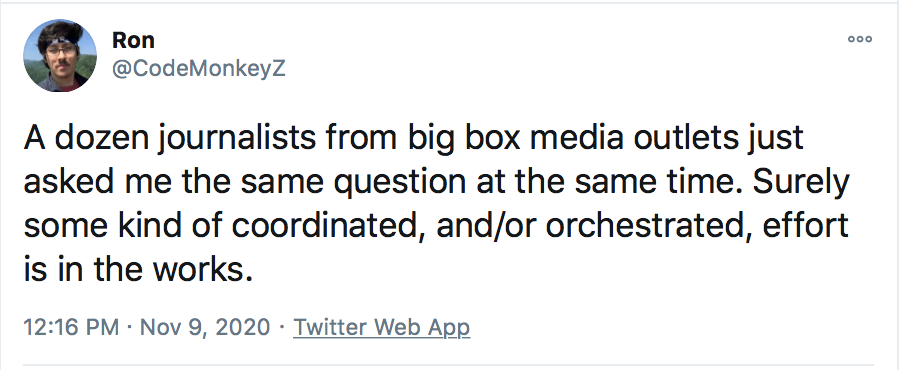Image resolution: width=902 pixels, height=370 pixels.
Task: Click the 12:16 PM timestamp
Action: [71, 327]
